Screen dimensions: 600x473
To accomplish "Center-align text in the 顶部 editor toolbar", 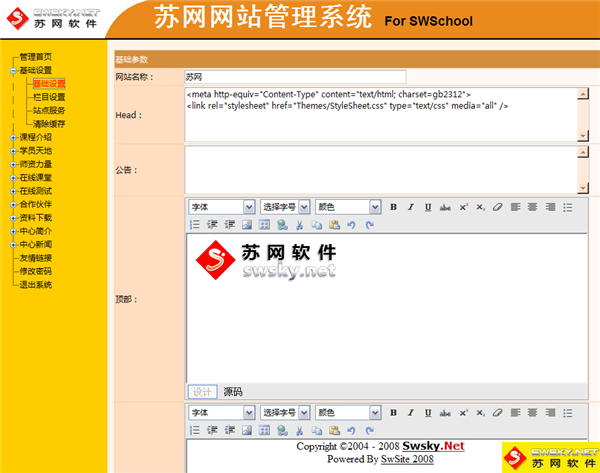I will pyautogui.click(x=532, y=207).
